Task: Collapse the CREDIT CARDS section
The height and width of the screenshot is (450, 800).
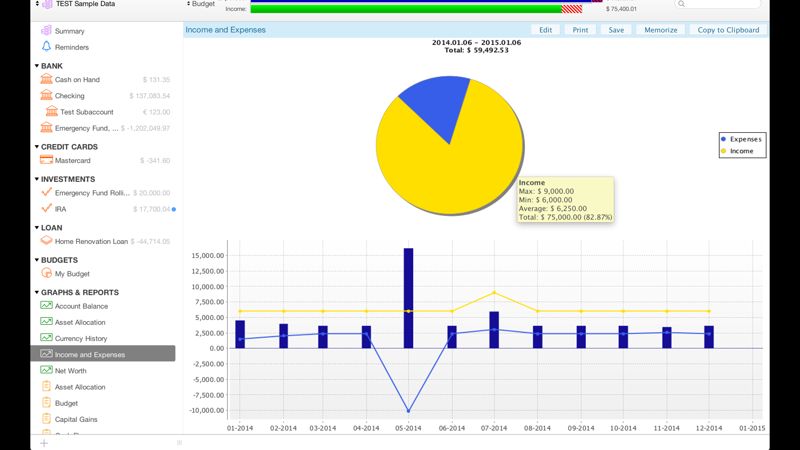Action: click(x=37, y=146)
